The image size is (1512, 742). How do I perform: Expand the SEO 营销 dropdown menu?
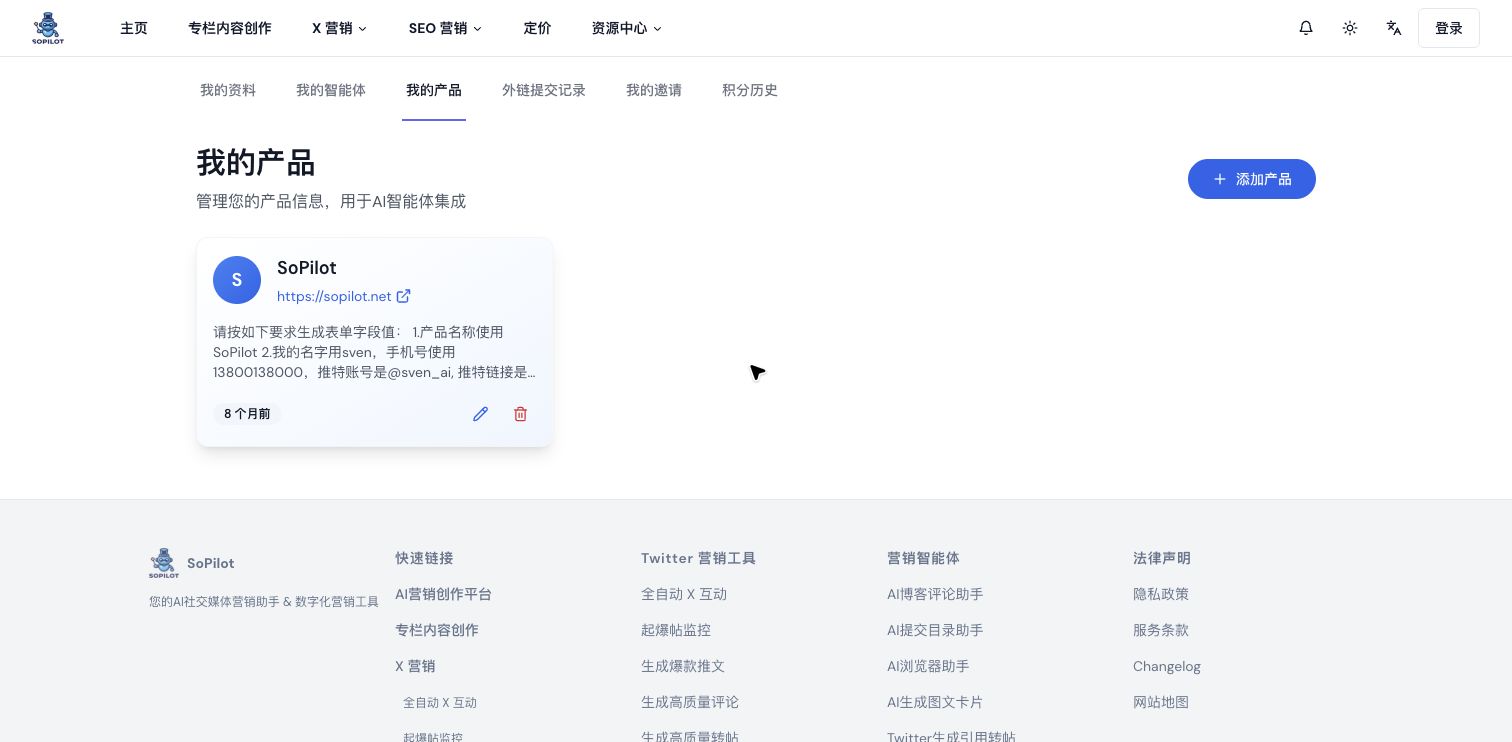coord(445,28)
